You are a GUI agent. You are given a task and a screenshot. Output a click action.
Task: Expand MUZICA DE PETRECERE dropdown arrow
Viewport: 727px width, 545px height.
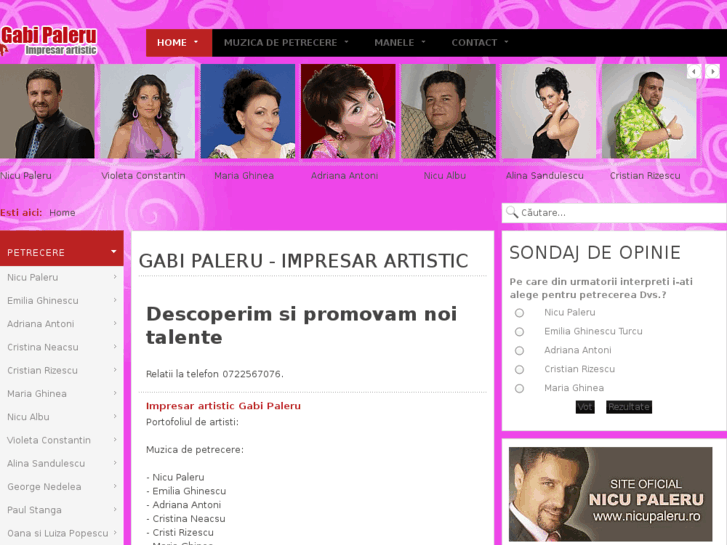click(346, 42)
